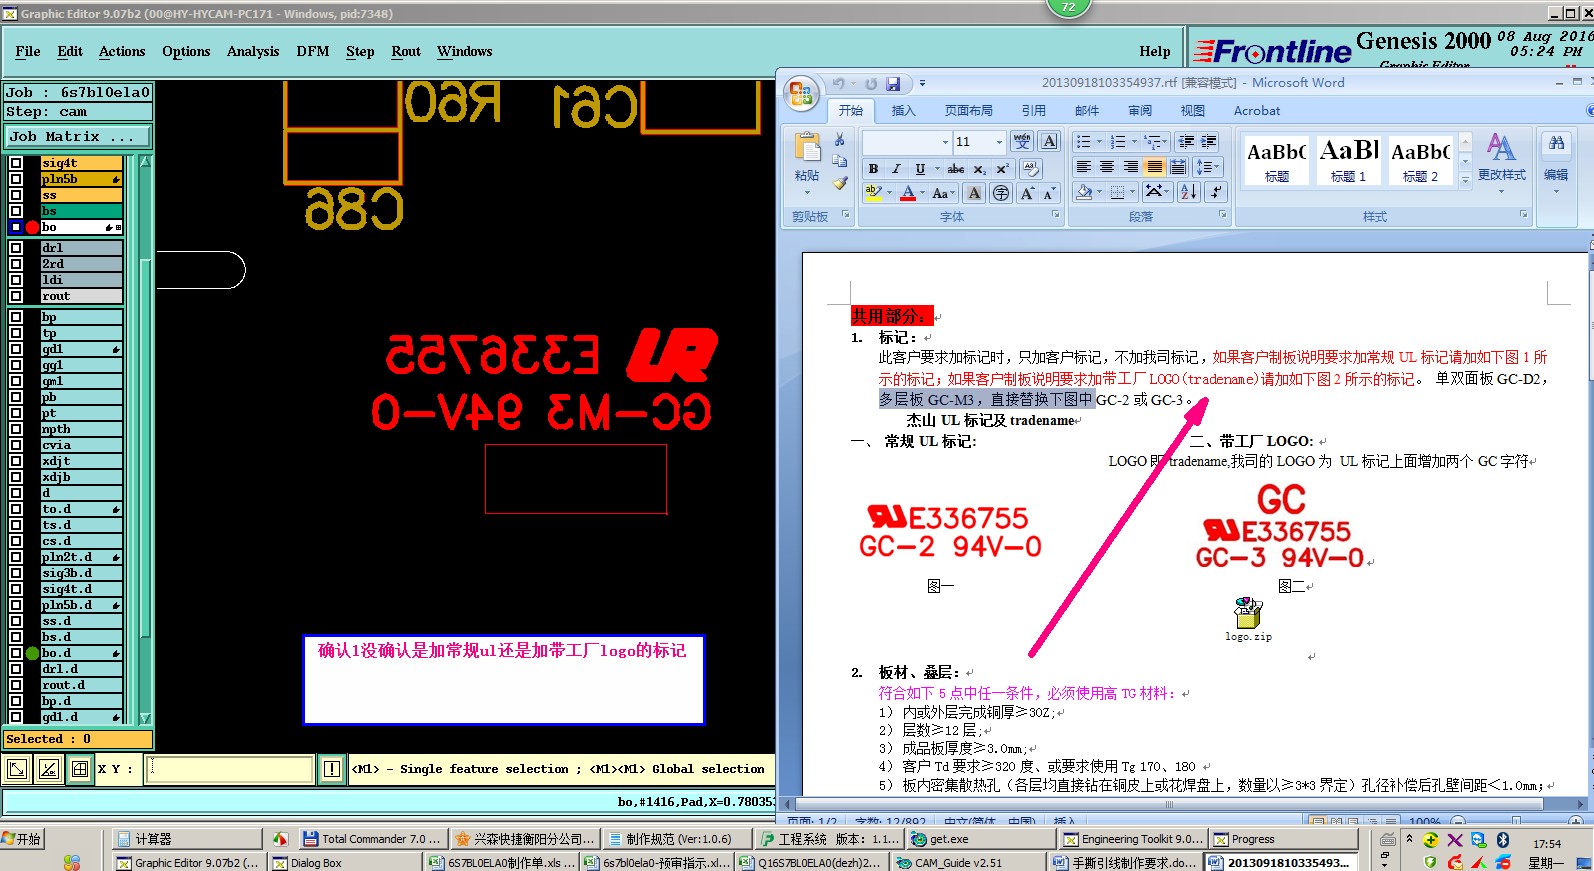Decrease paragraph indent
The height and width of the screenshot is (871, 1594).
point(1186,142)
